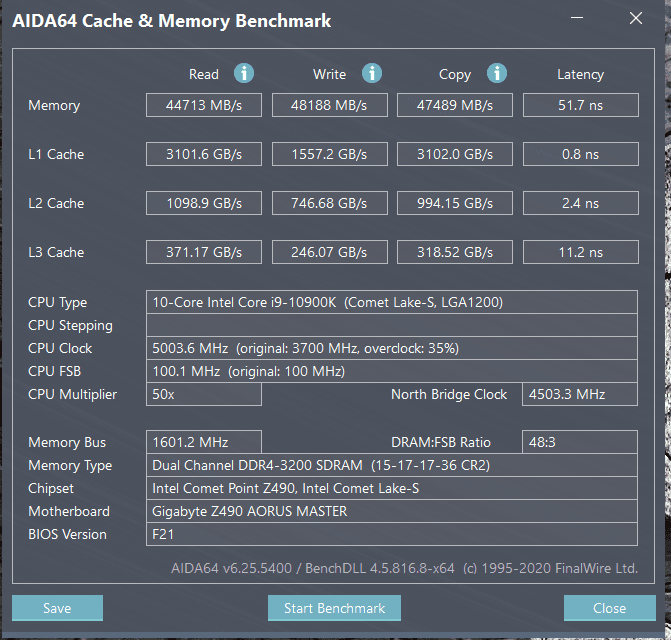The width and height of the screenshot is (671, 640).
Task: Click Motherboard Gigabyte Z490 AORUS MASTER
Action: (x=392, y=511)
